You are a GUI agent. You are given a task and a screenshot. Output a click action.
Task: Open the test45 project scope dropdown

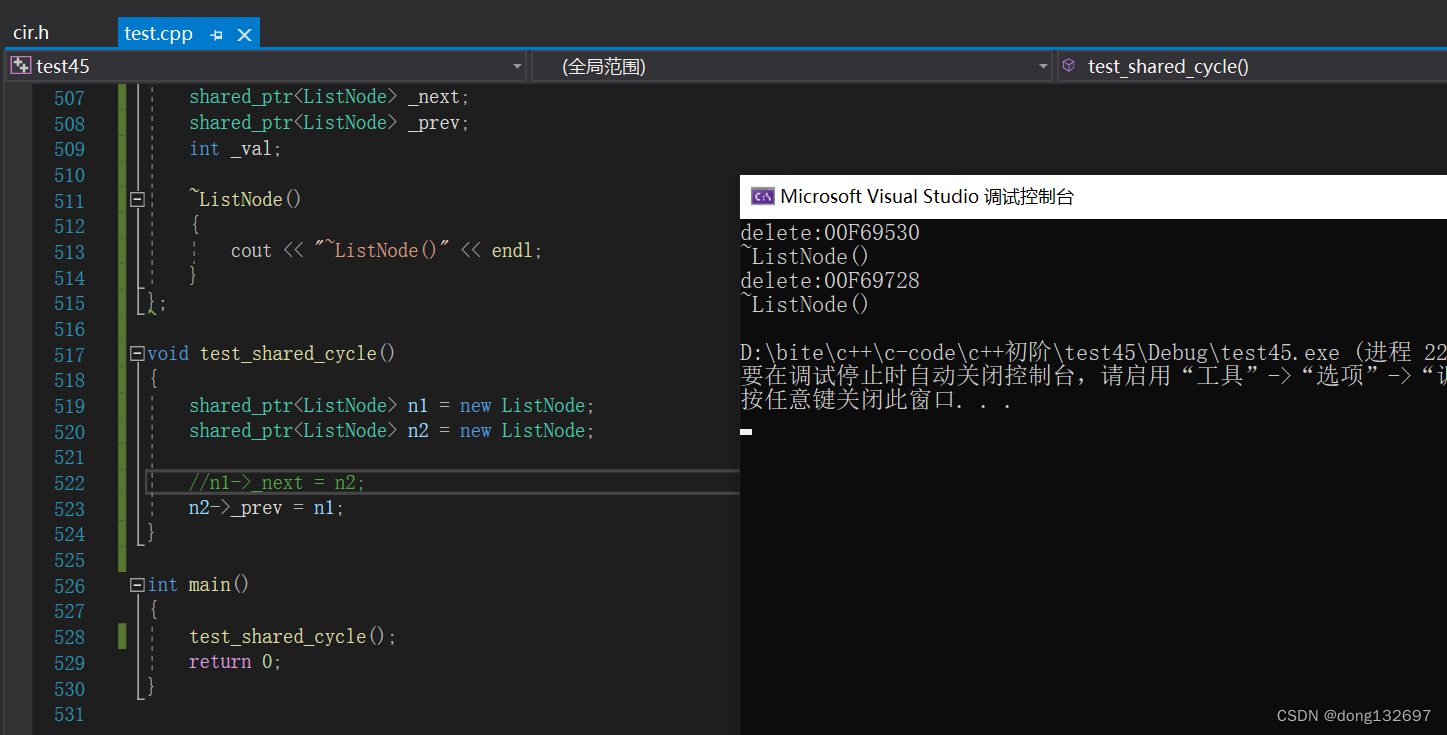267,66
